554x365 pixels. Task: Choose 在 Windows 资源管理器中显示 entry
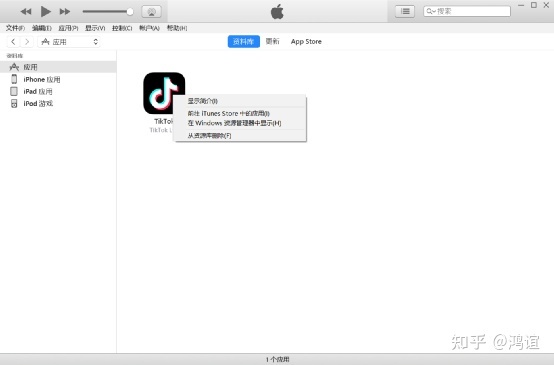click(x=240, y=123)
